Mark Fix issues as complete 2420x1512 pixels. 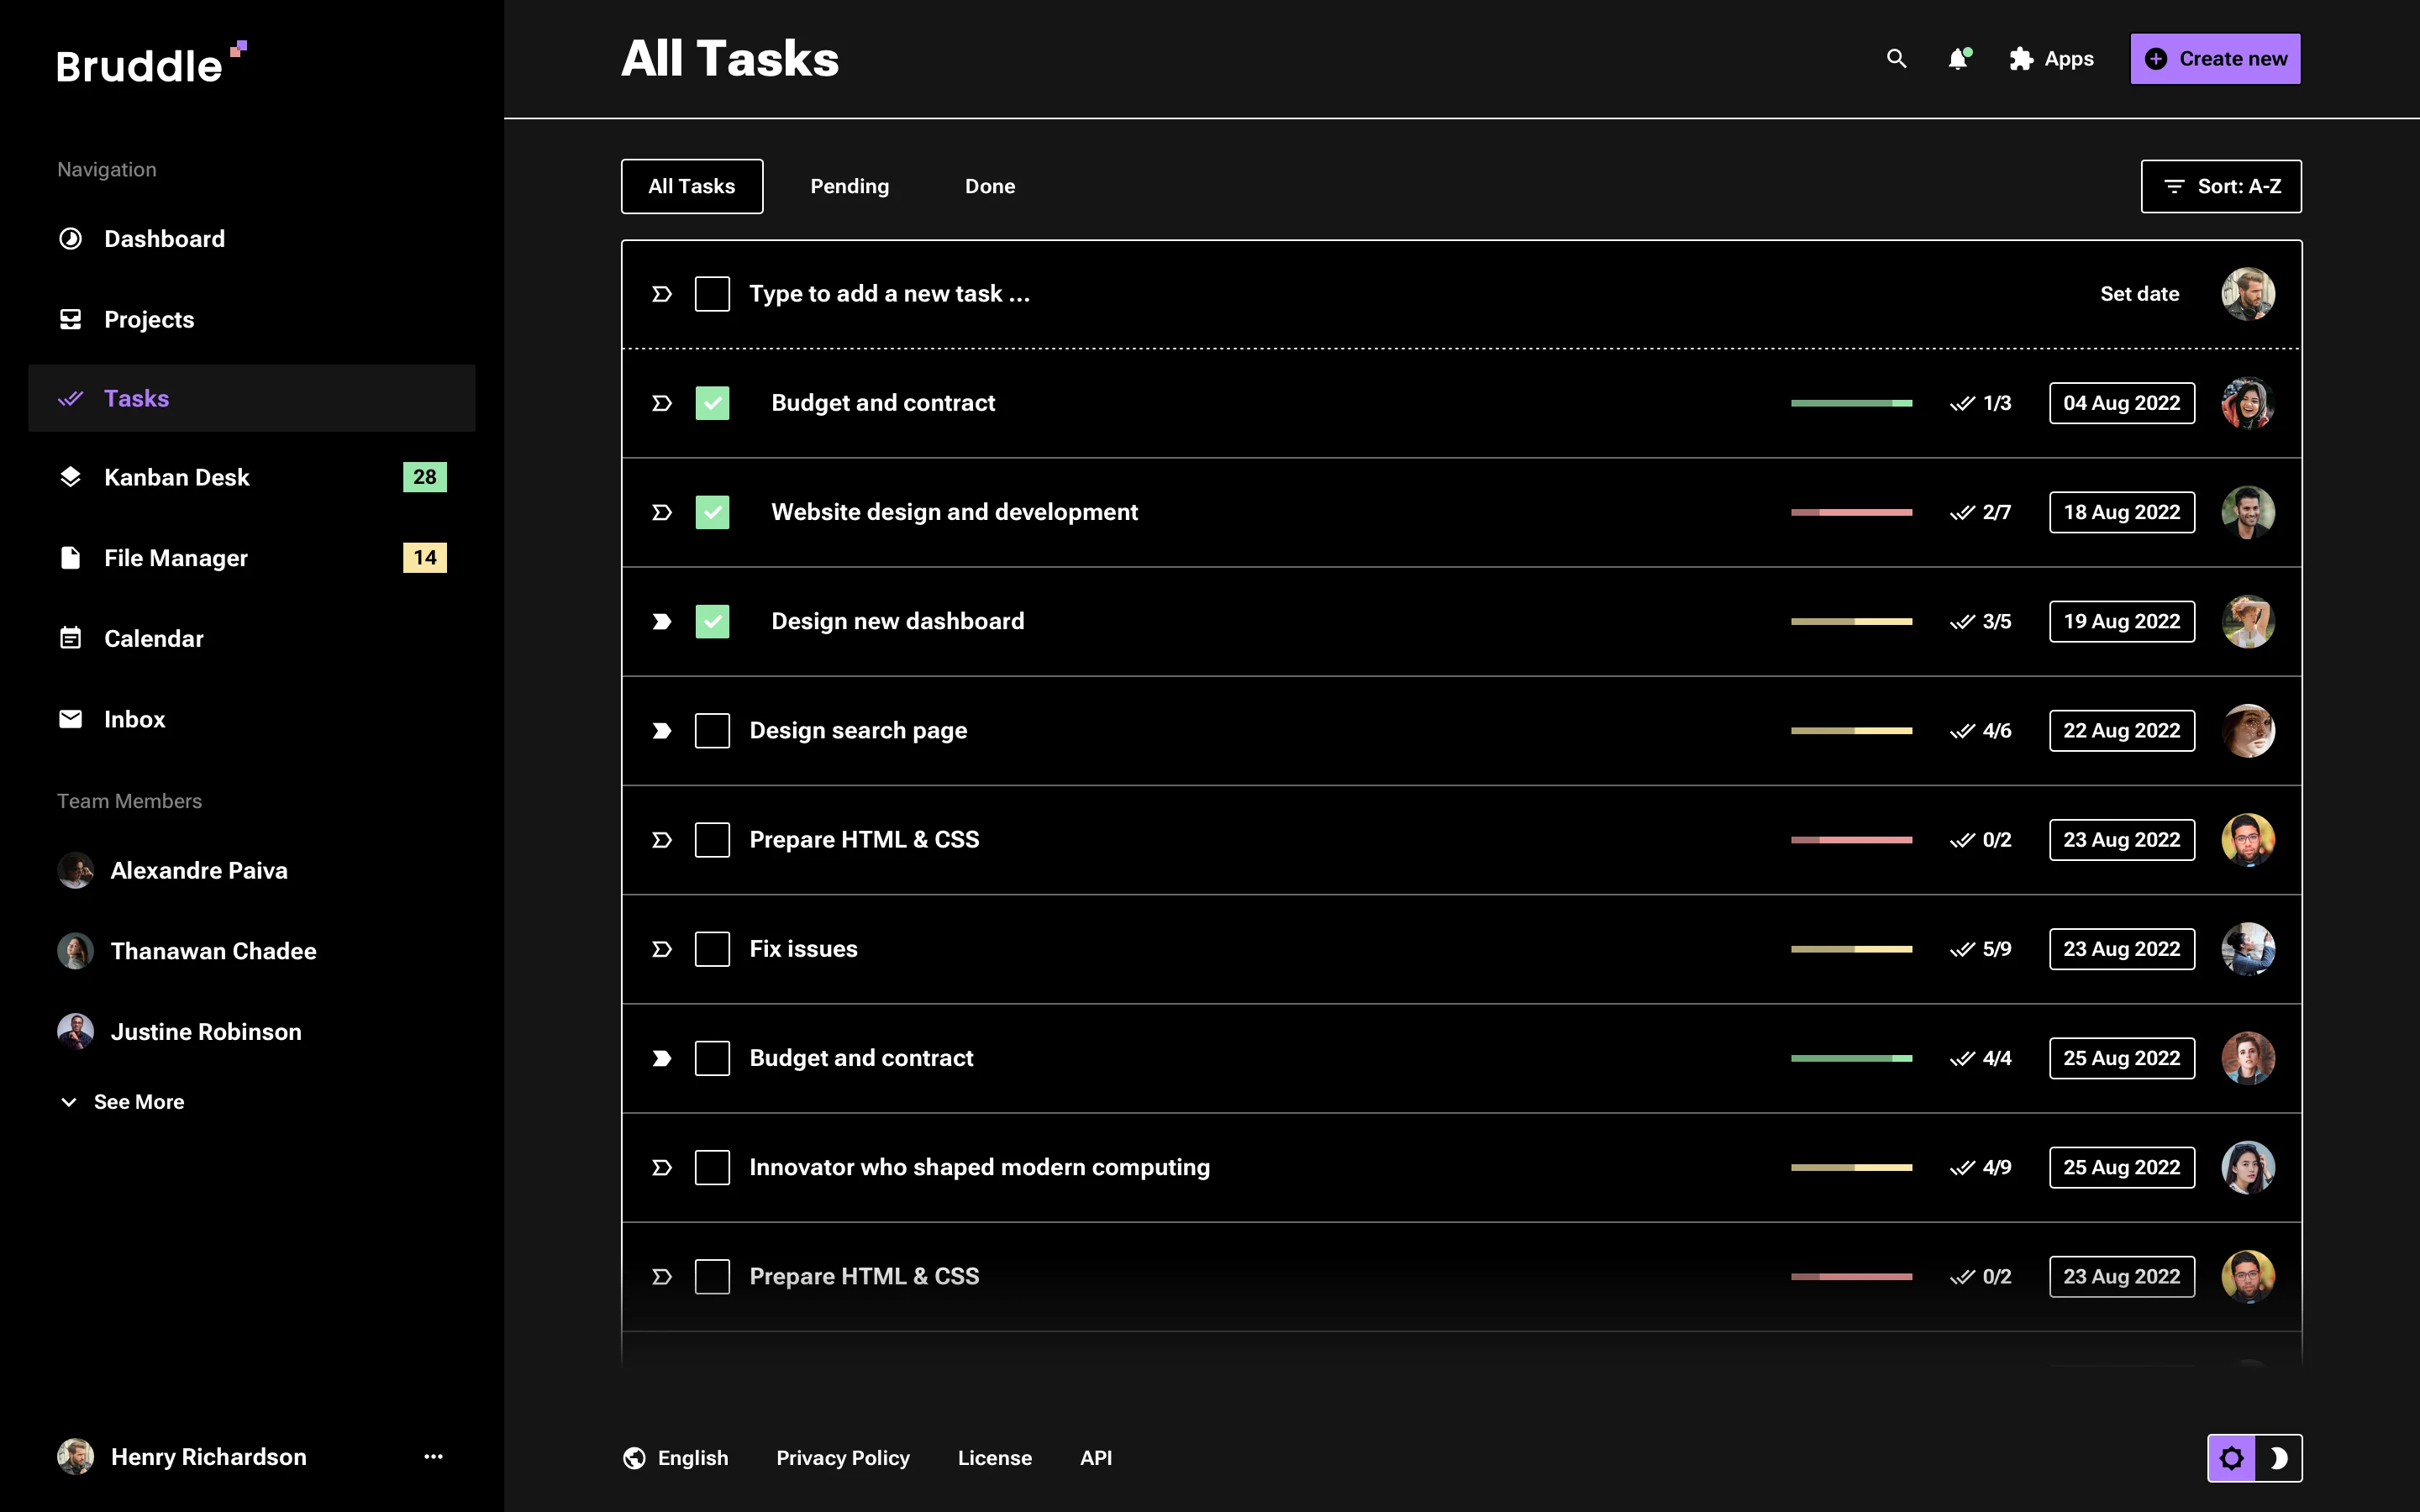point(712,948)
